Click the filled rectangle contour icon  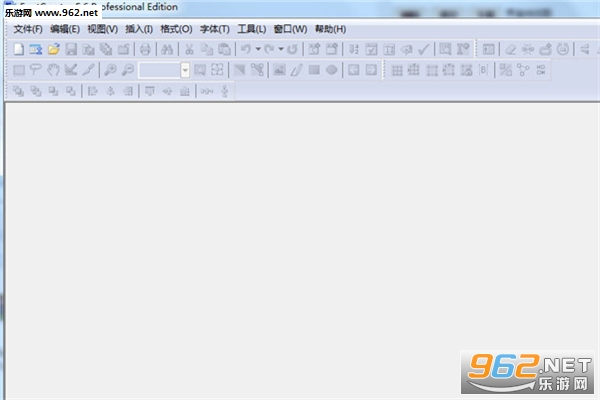(314, 70)
